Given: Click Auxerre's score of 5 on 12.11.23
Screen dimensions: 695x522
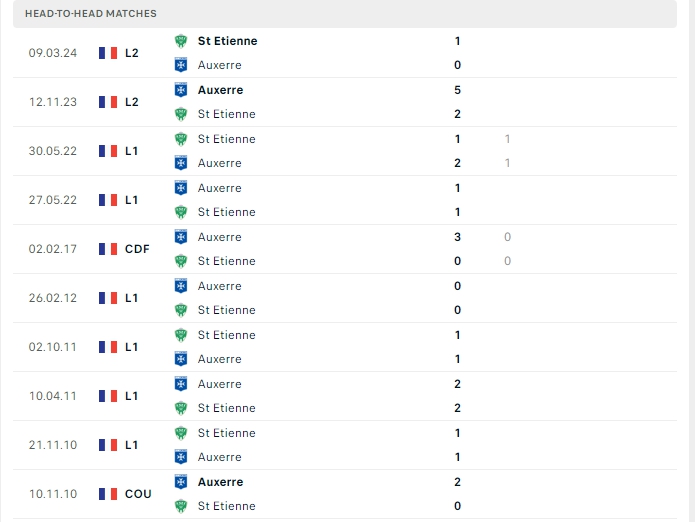Looking at the screenshot, I should pos(457,90).
